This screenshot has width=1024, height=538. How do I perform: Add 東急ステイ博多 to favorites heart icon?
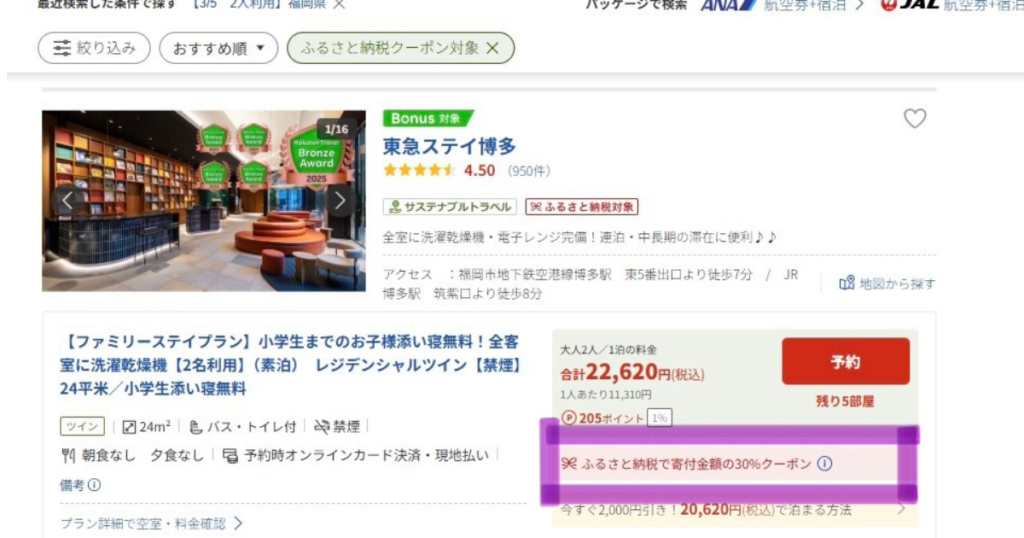pyautogui.click(x=914, y=118)
